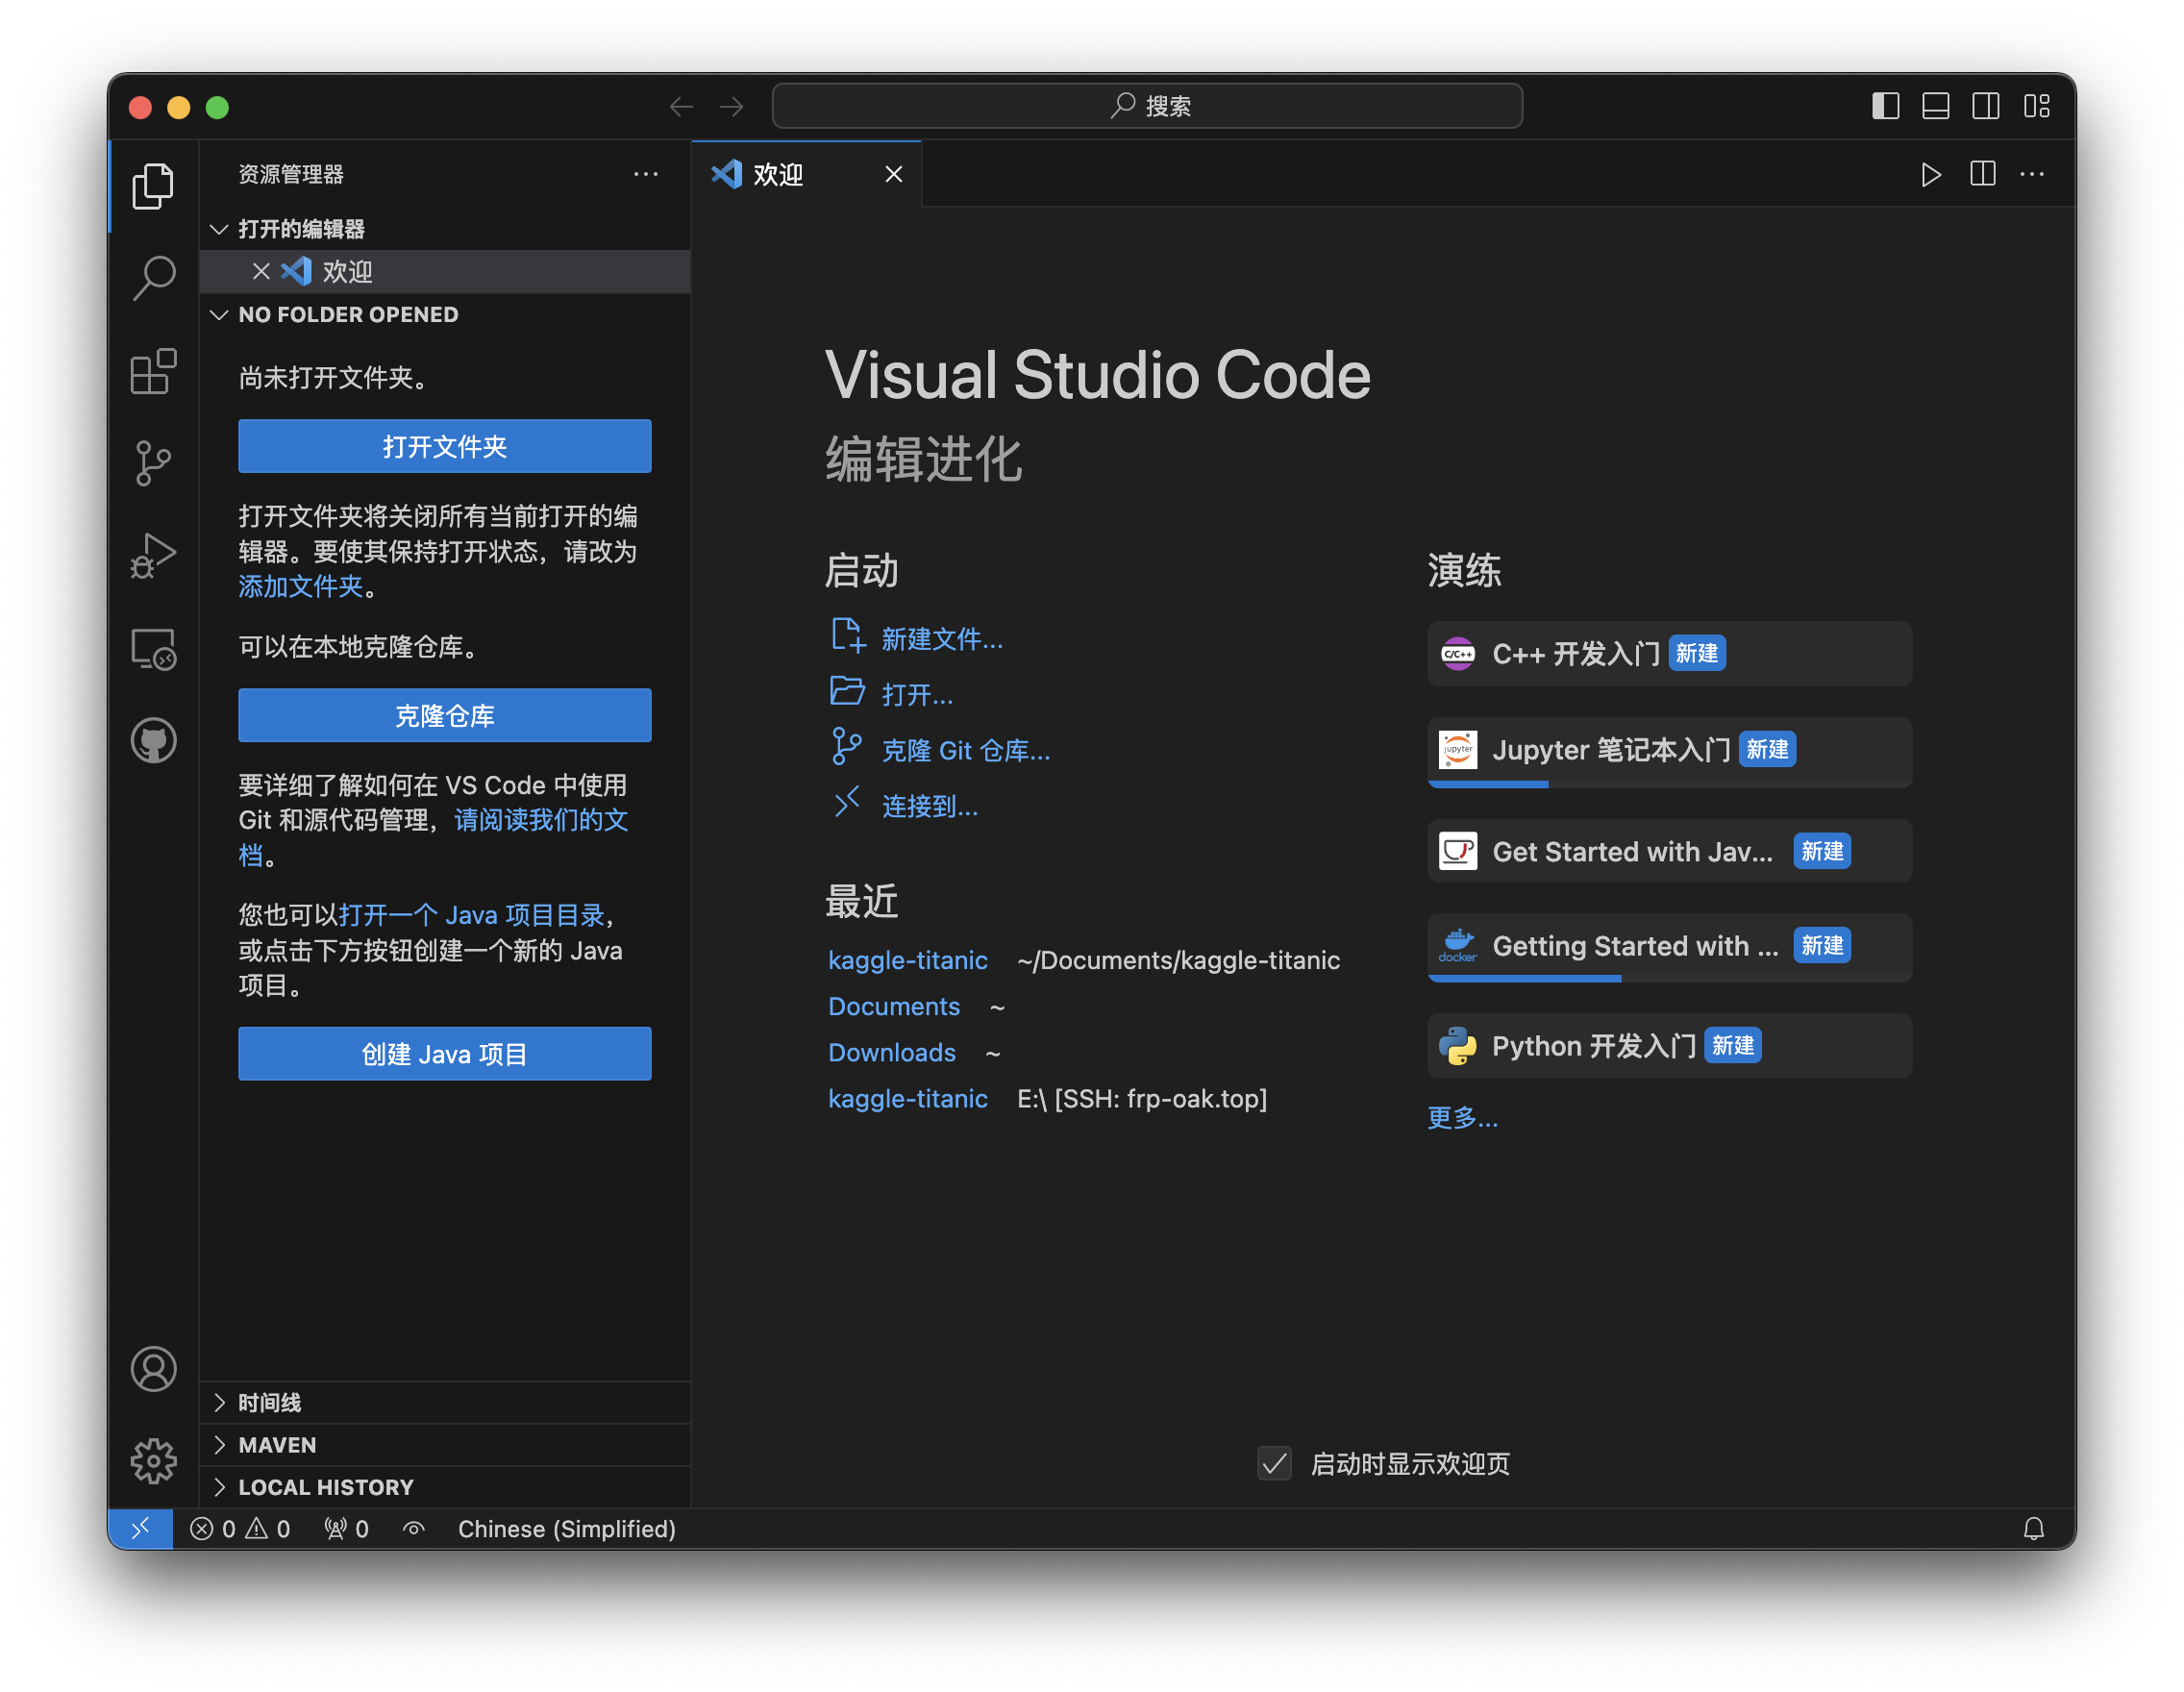
Task: Click the Explorer icon in sidebar
Action: point(151,185)
